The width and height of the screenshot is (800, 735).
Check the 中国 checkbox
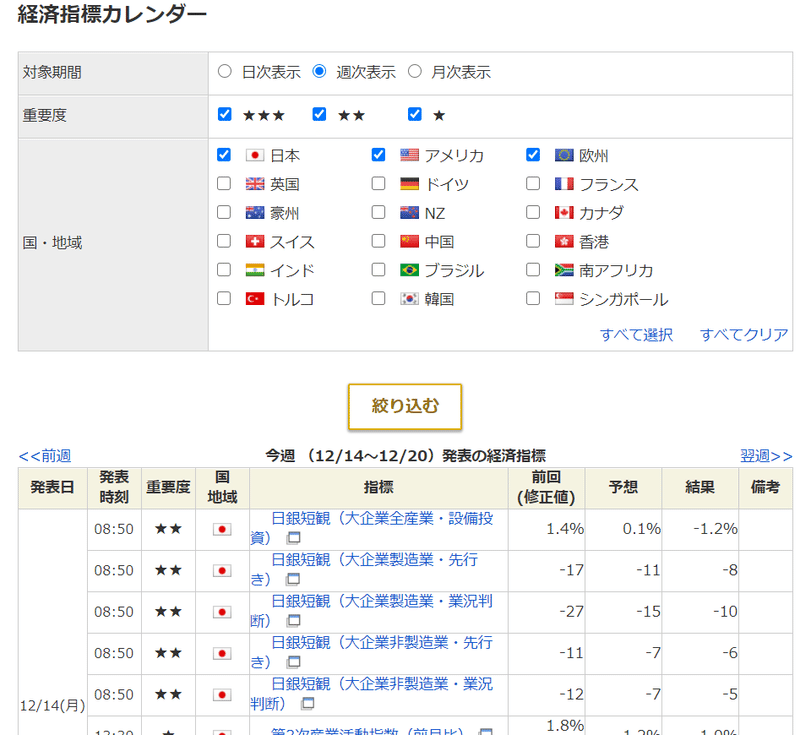379,241
